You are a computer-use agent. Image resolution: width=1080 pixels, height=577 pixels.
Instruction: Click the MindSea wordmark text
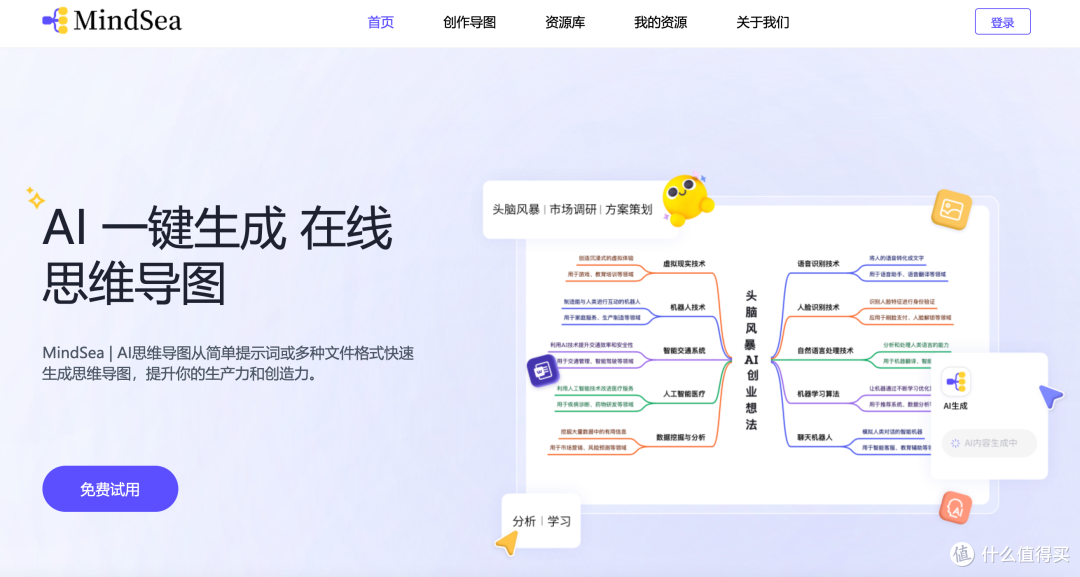[128, 21]
